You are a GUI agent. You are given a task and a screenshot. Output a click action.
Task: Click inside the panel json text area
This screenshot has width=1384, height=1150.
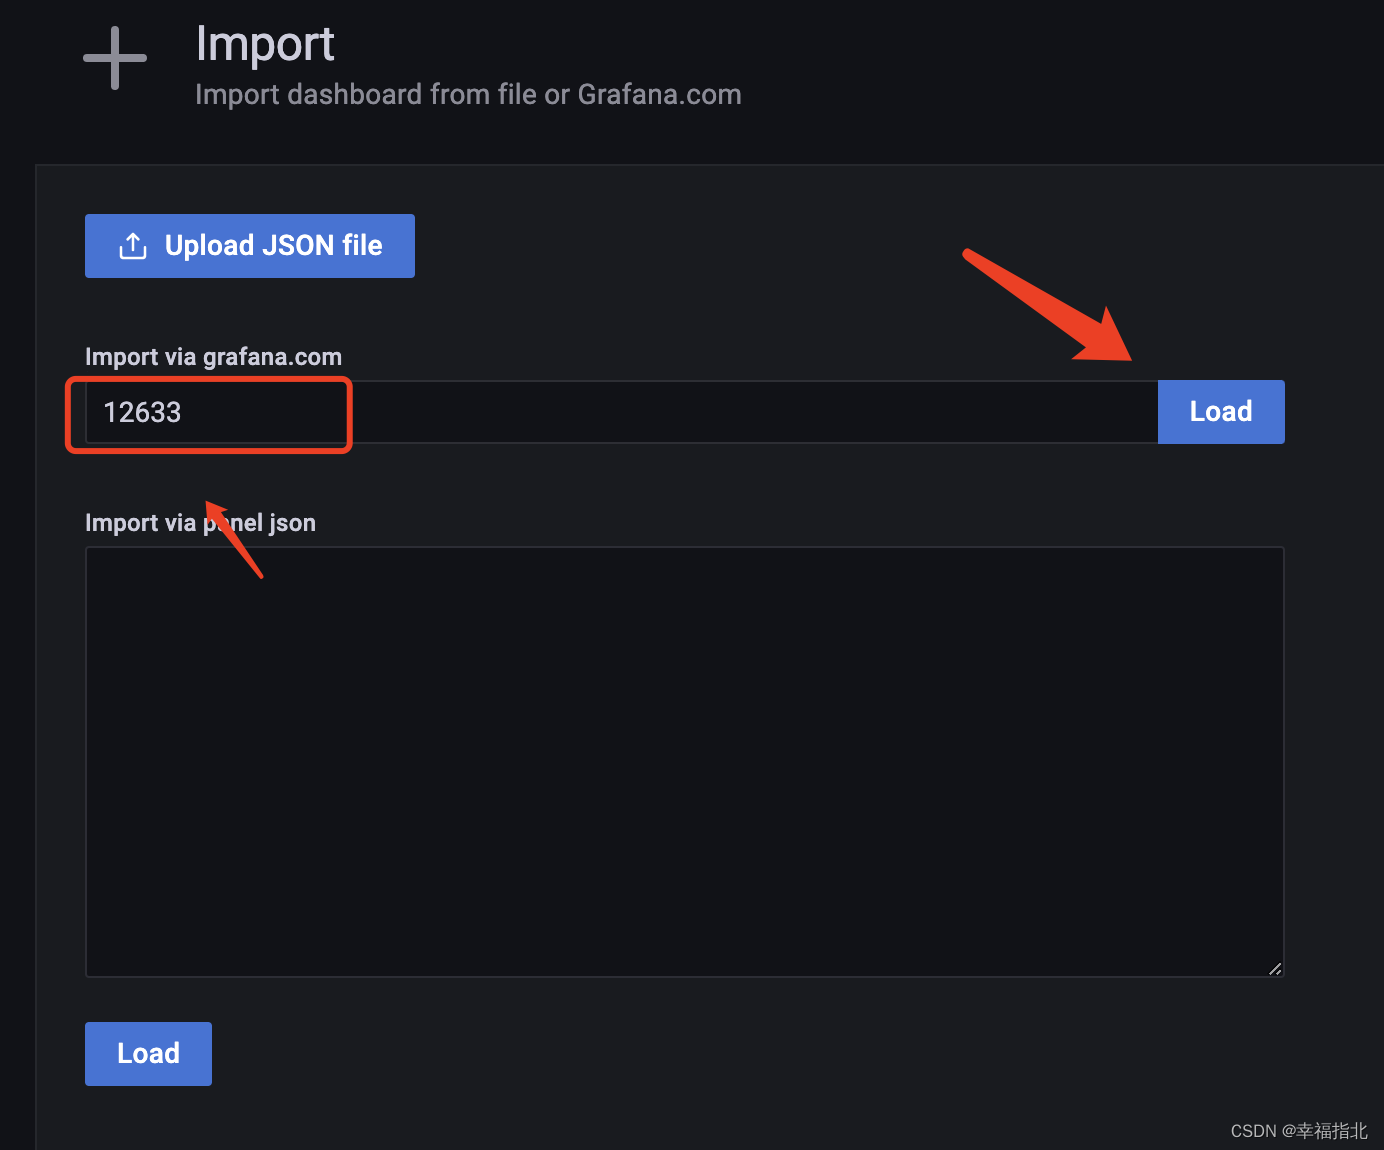coord(685,762)
